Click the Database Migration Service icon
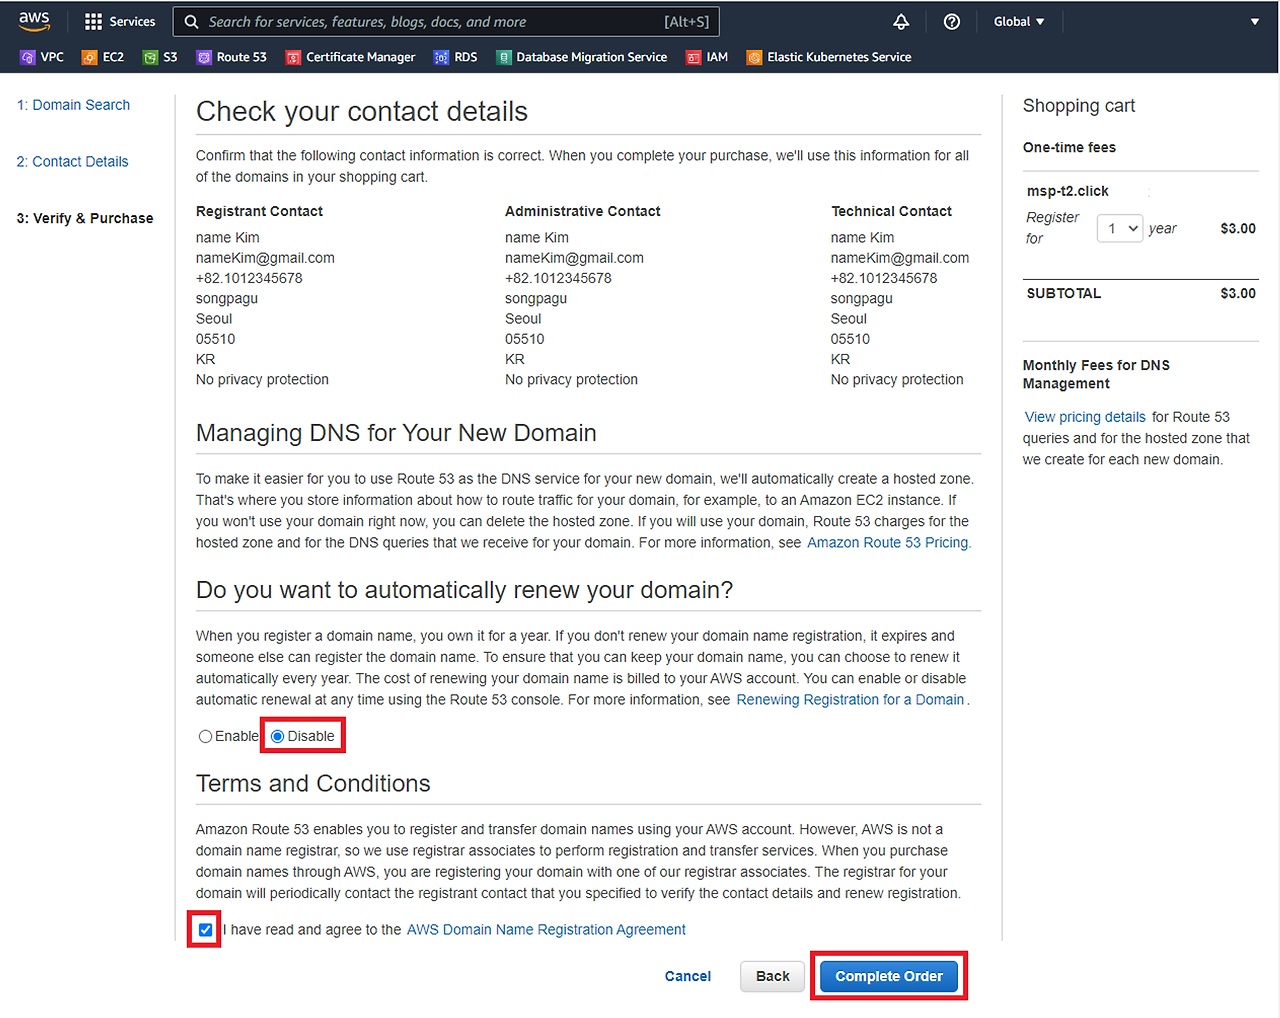The image size is (1280, 1018). [504, 57]
